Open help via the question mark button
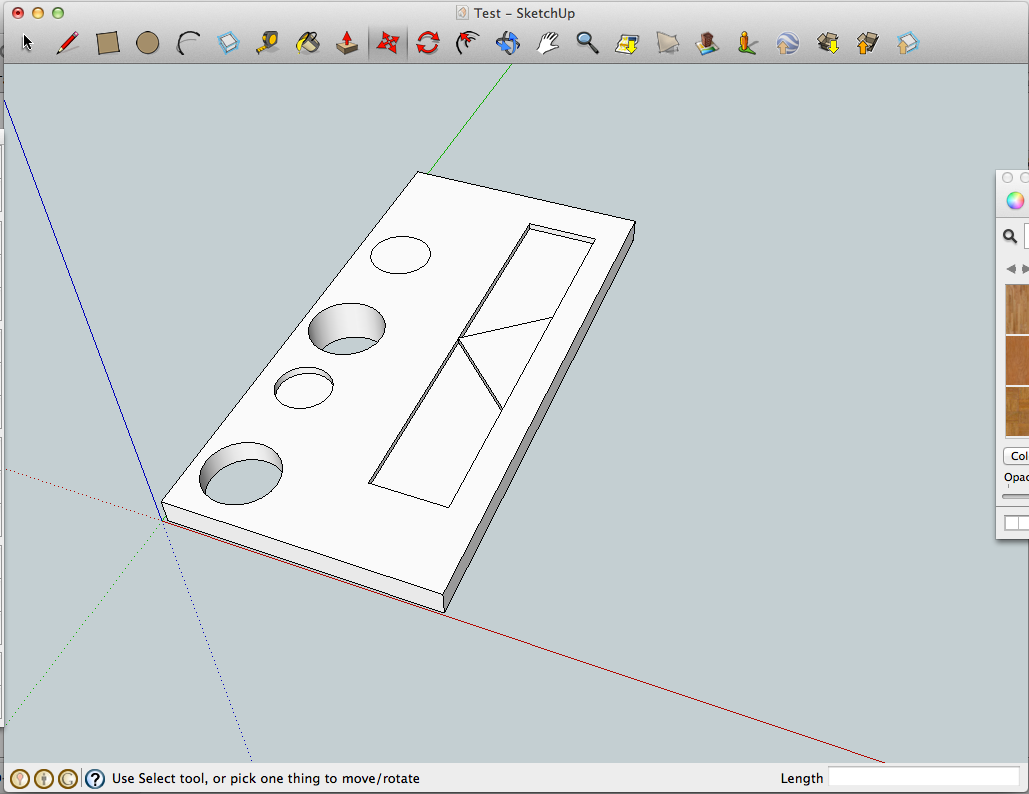This screenshot has width=1029, height=794. (x=93, y=778)
